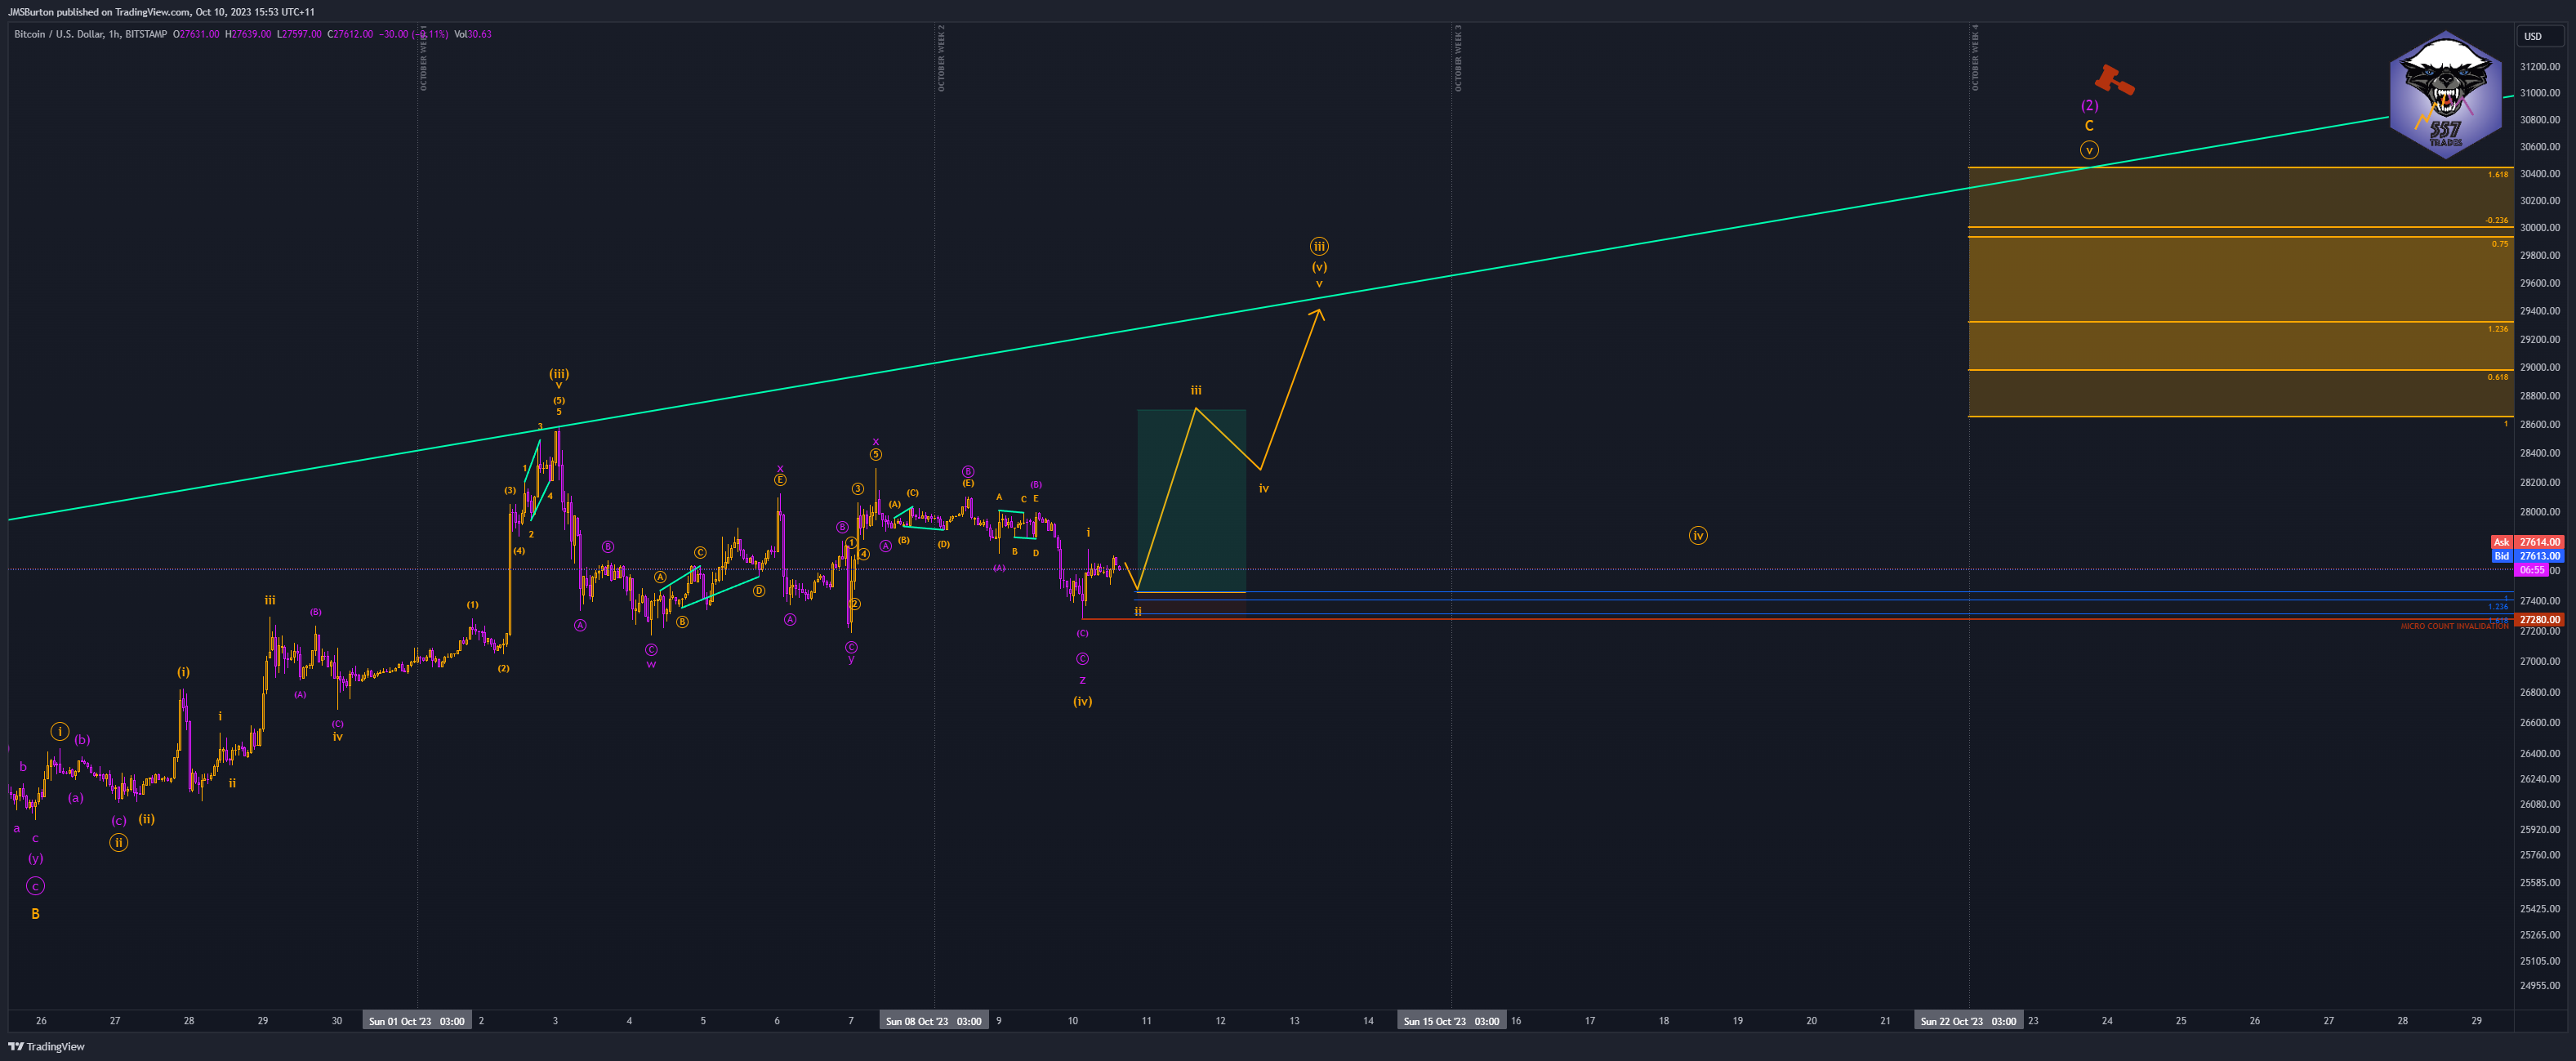Screen dimensions: 2576x1061
Task: Click the MICRO COUNT INVALIDATION text
Action: pos(2454,626)
